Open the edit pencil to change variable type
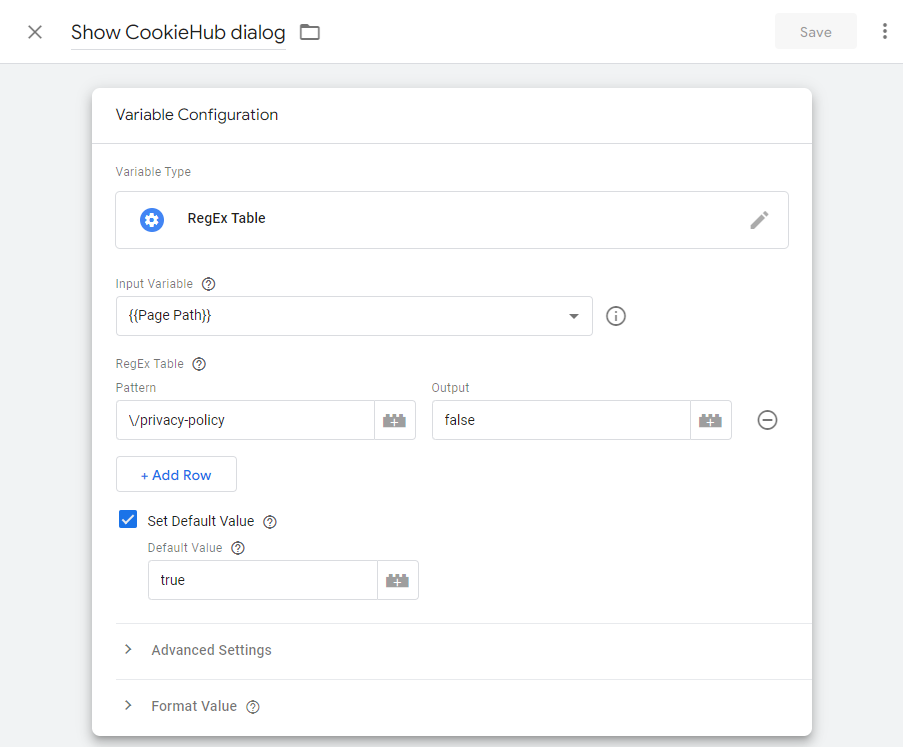903x747 pixels. click(x=759, y=219)
